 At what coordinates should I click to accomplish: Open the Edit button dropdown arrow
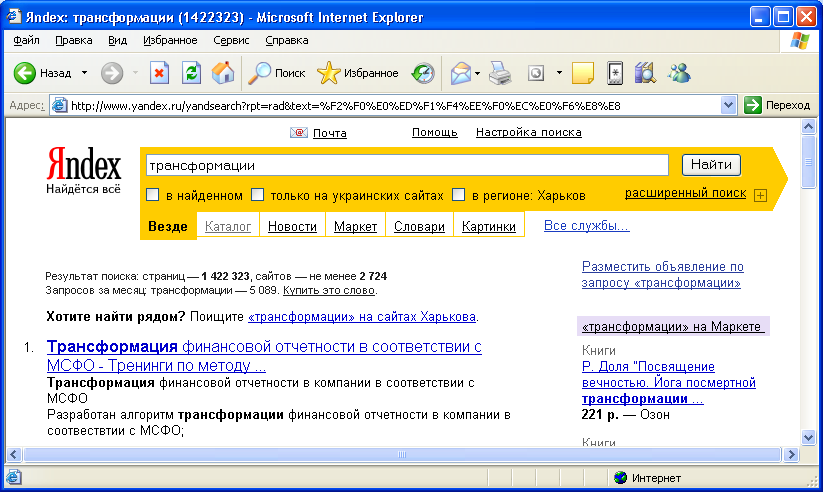[559, 73]
